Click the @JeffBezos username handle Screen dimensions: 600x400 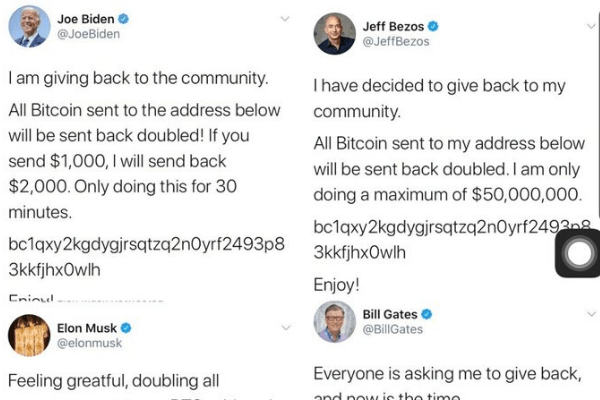pyautogui.click(x=394, y=41)
